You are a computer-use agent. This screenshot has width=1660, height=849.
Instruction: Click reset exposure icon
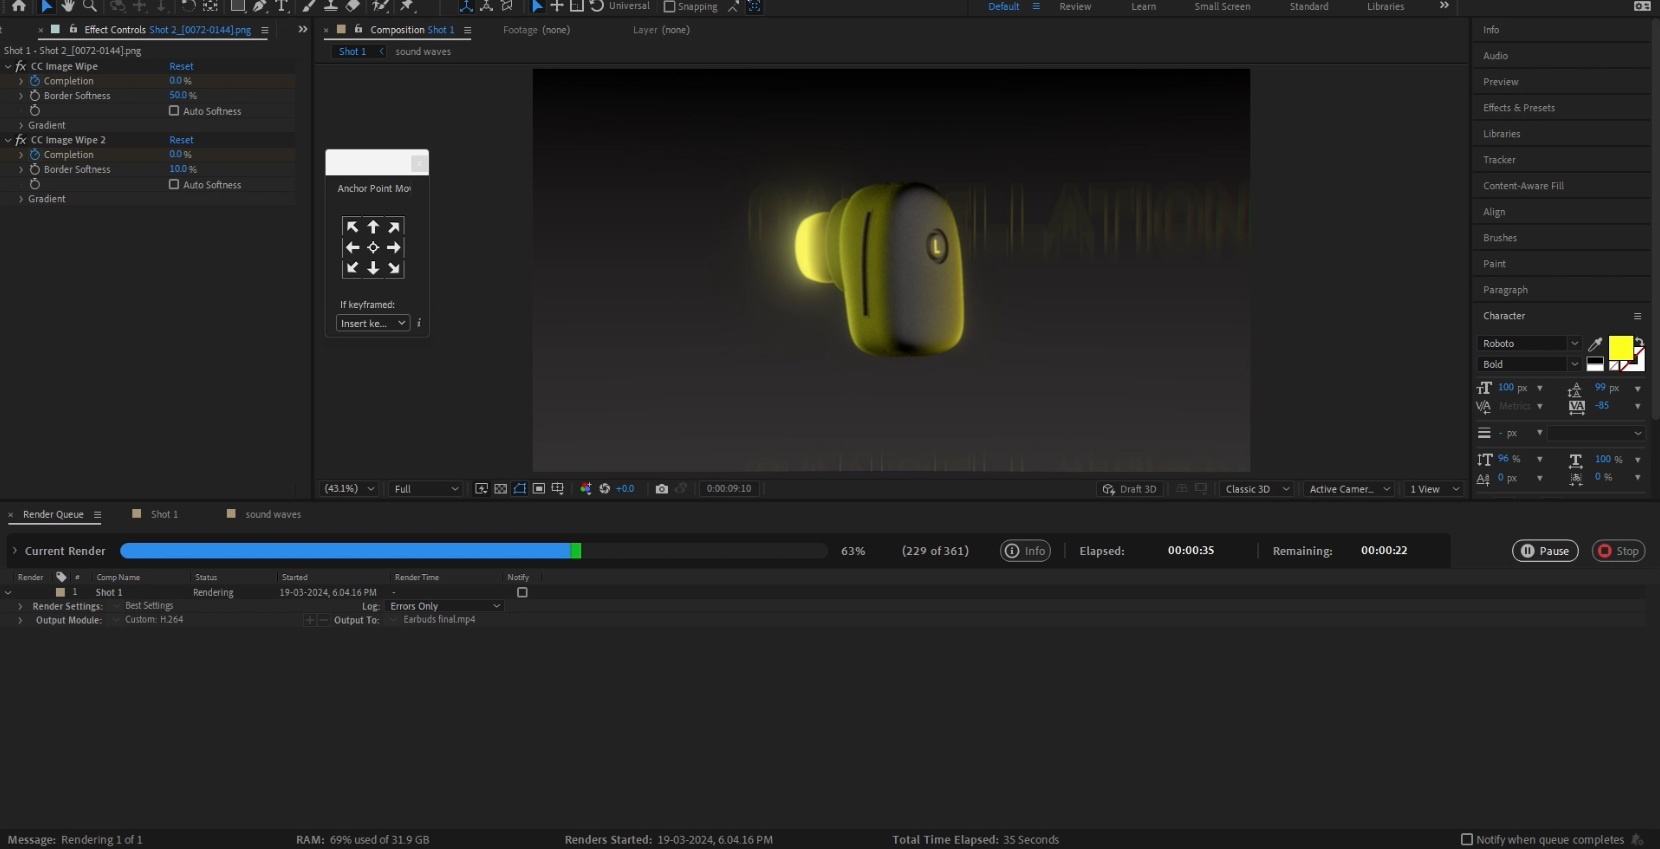604,489
